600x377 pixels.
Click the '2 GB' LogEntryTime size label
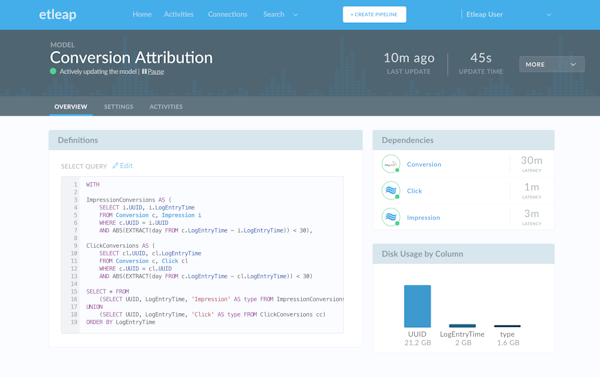tap(463, 343)
